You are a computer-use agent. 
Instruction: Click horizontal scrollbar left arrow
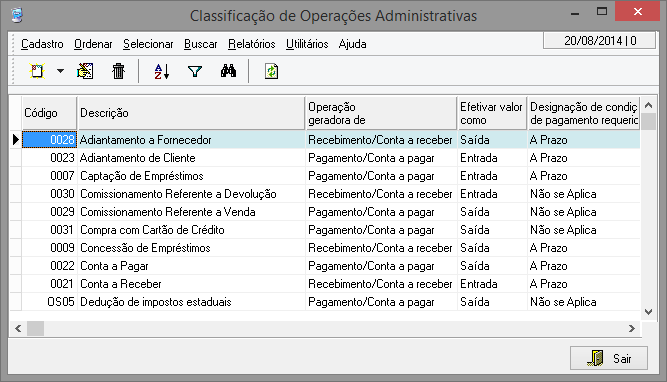[18, 328]
